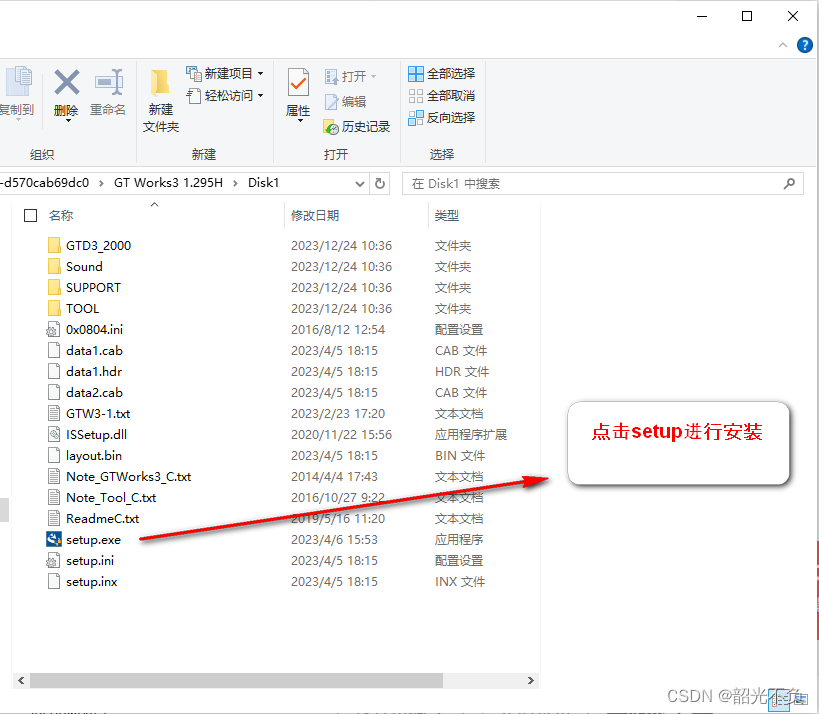Sort by the Name (名称) column
The height and width of the screenshot is (714, 819).
coord(61,215)
